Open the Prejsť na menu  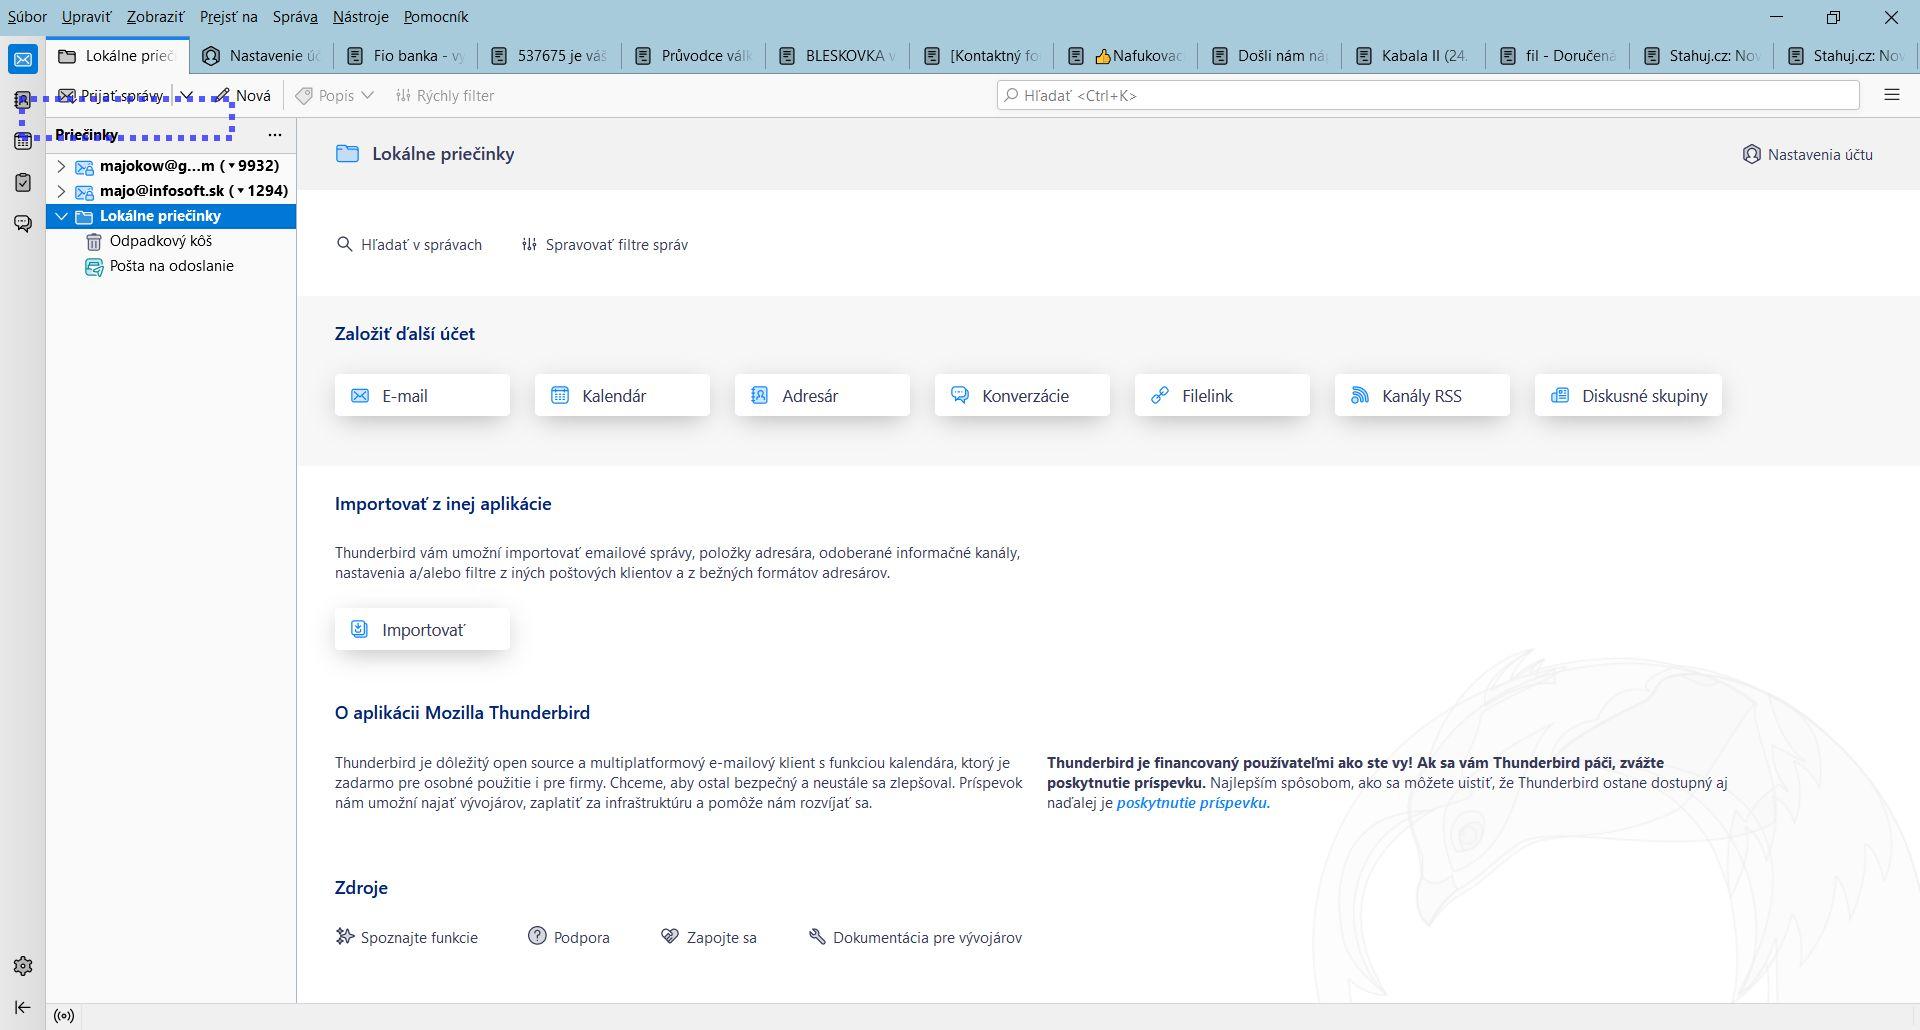[x=228, y=17]
